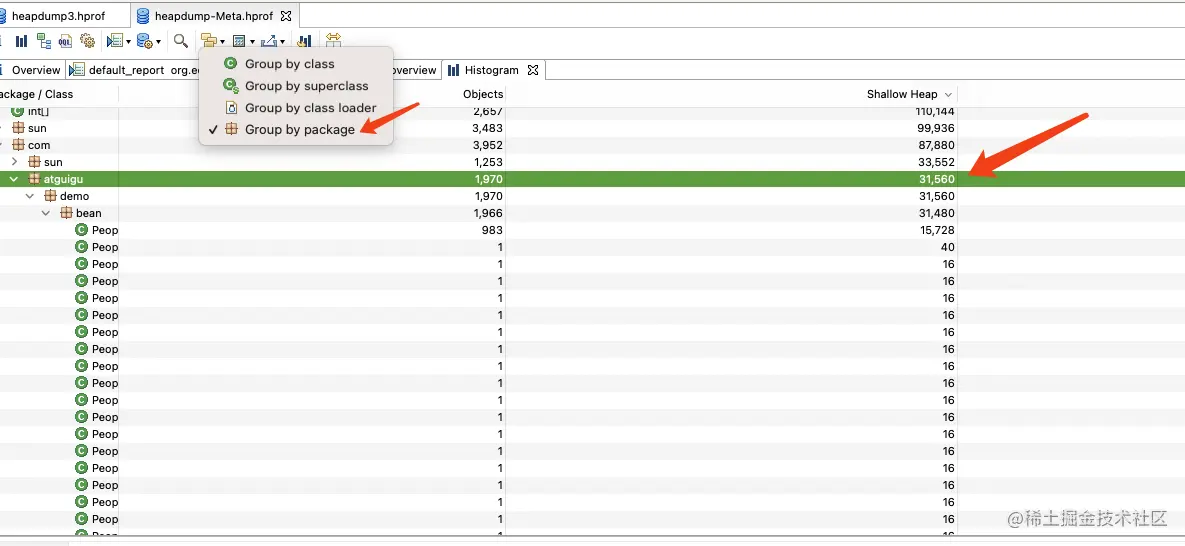The width and height of the screenshot is (1185, 546).
Task: Open the grouping dropdown arrow
Action: click(x=222, y=42)
